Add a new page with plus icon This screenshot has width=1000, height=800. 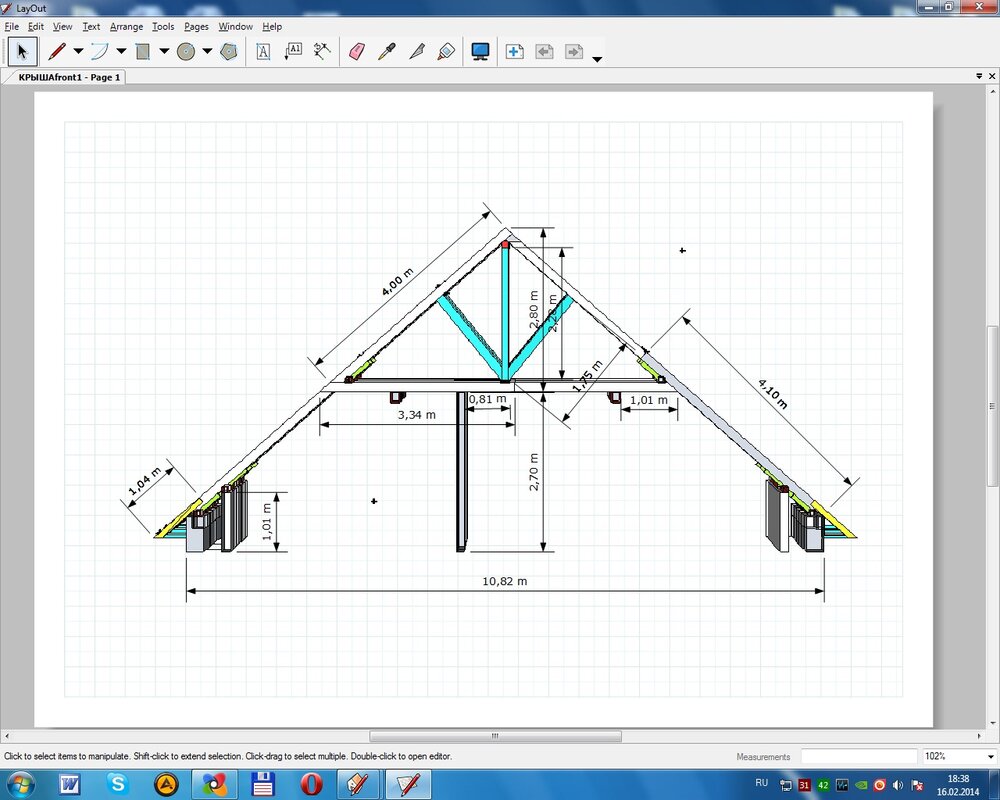pyautogui.click(x=515, y=51)
